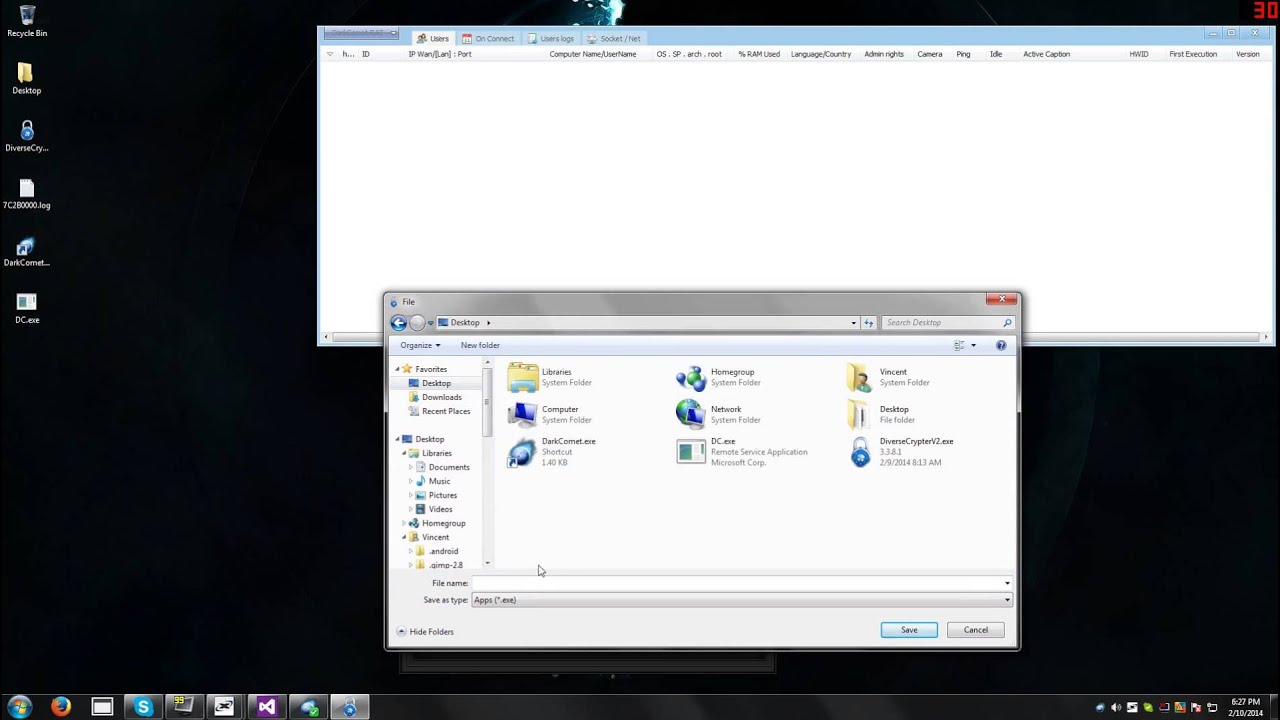This screenshot has height=720, width=1280.
Task: Switch to the On Connect tab
Action: [488, 38]
